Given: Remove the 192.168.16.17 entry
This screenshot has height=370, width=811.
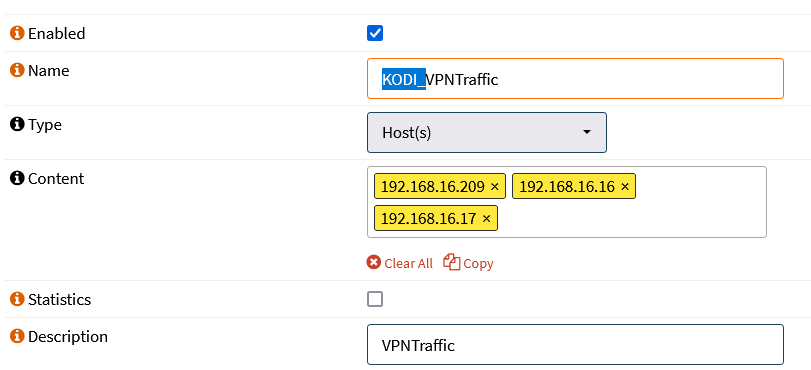Looking at the screenshot, I should click(486, 218).
